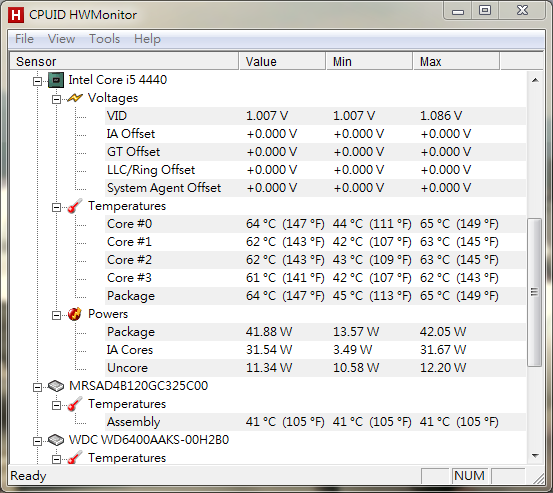The image size is (553, 493).
Task: Click the Min column header
Action: tap(370, 61)
